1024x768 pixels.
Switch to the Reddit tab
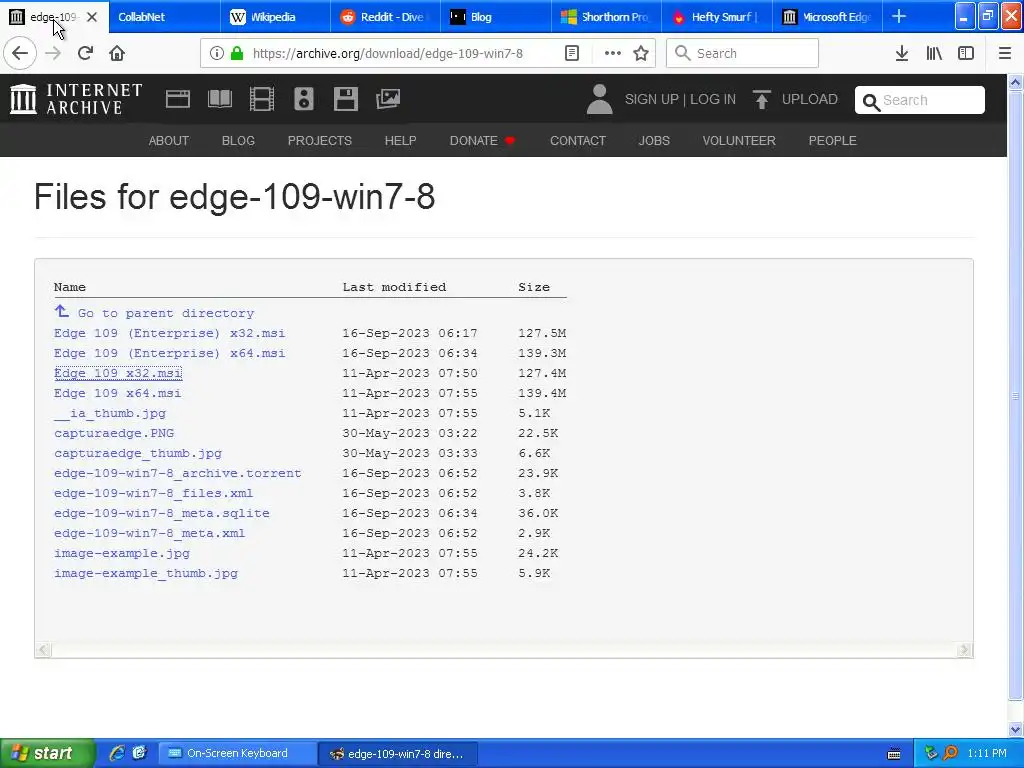pos(385,17)
